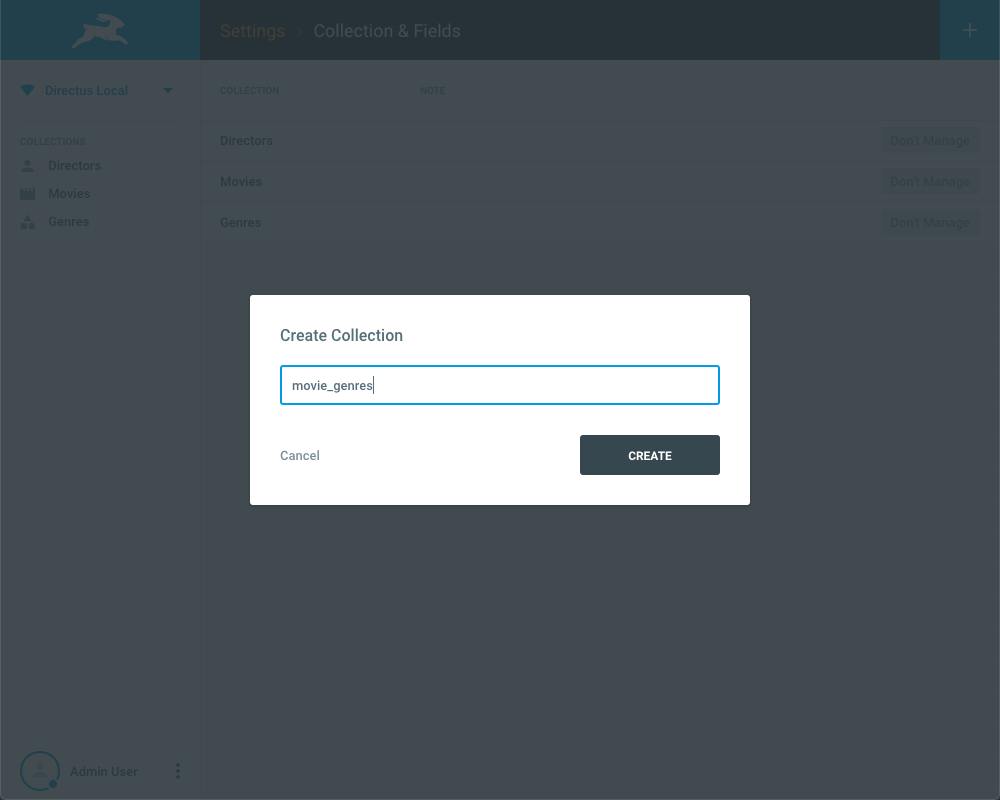Screen dimensions: 1000x800
Task: Select the Movies row in table
Action: click(x=600, y=182)
